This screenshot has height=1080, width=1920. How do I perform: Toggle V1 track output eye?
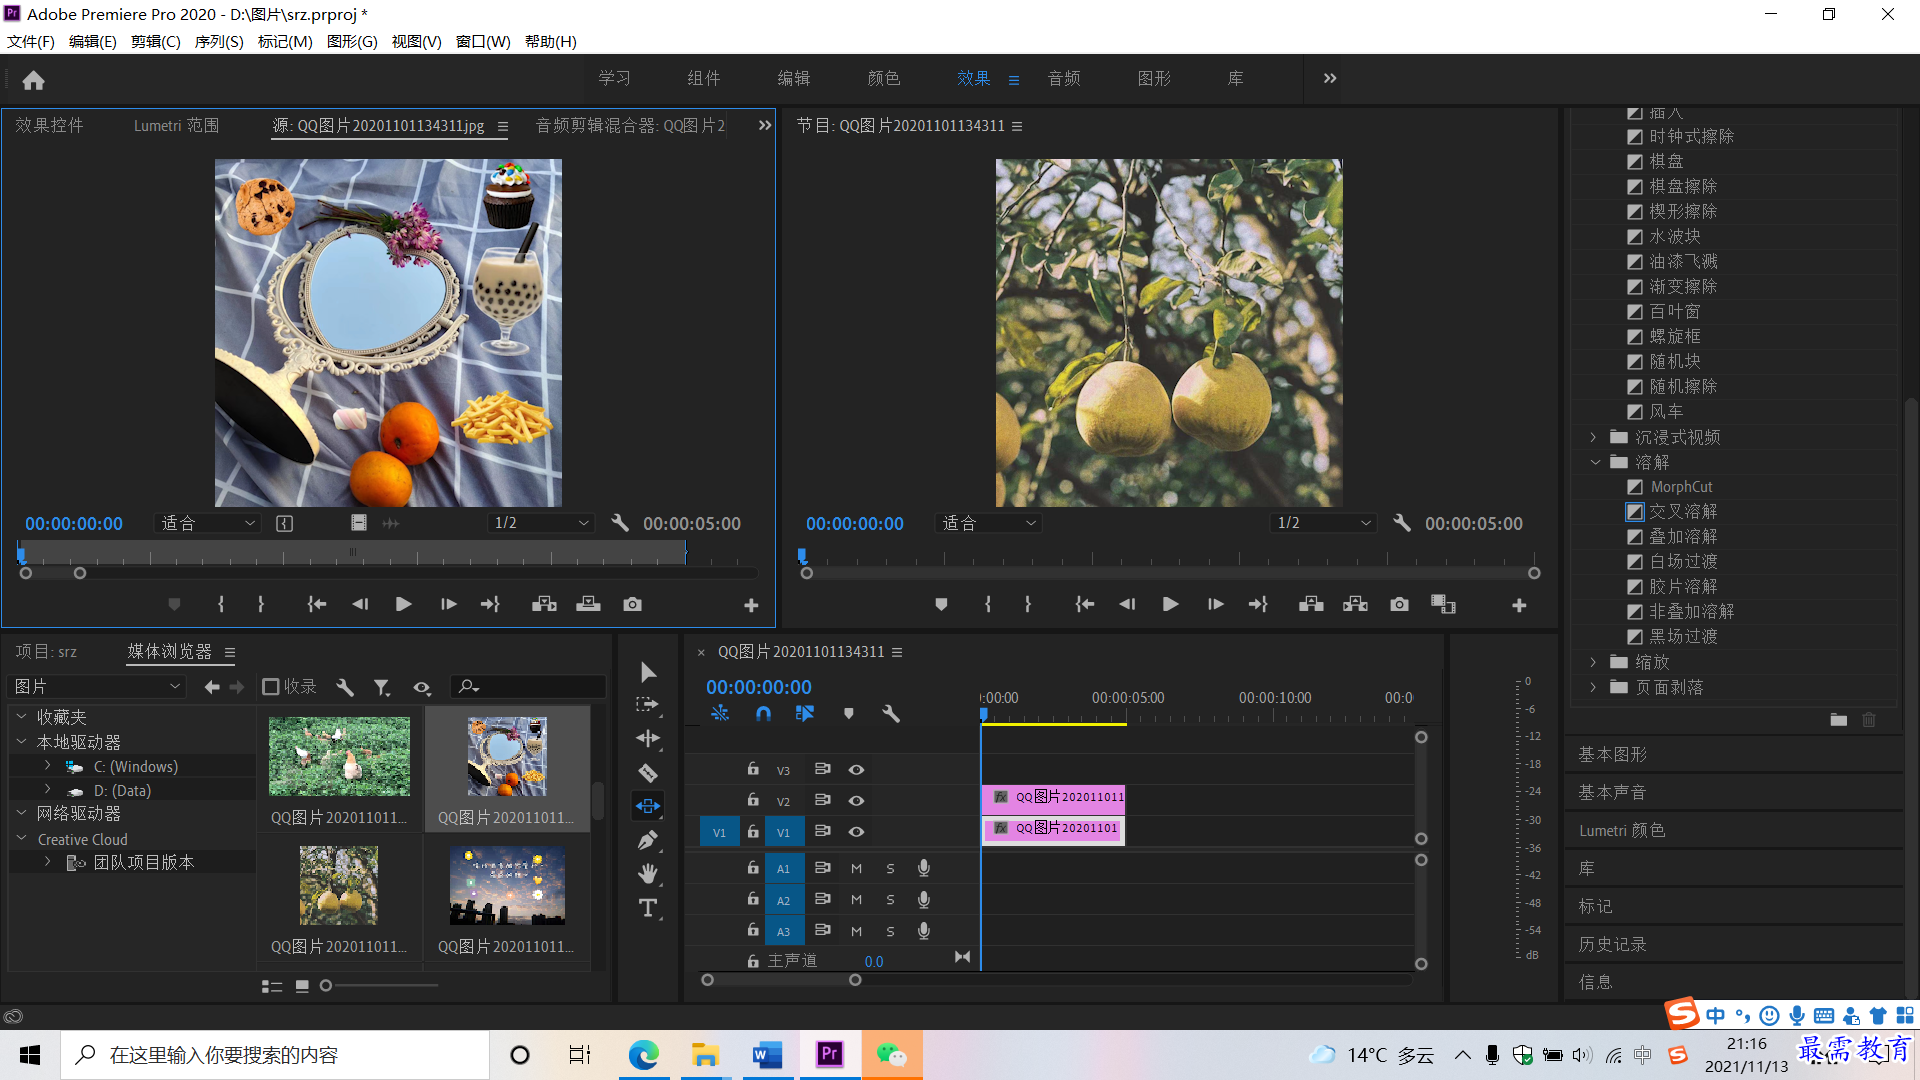coord(856,832)
